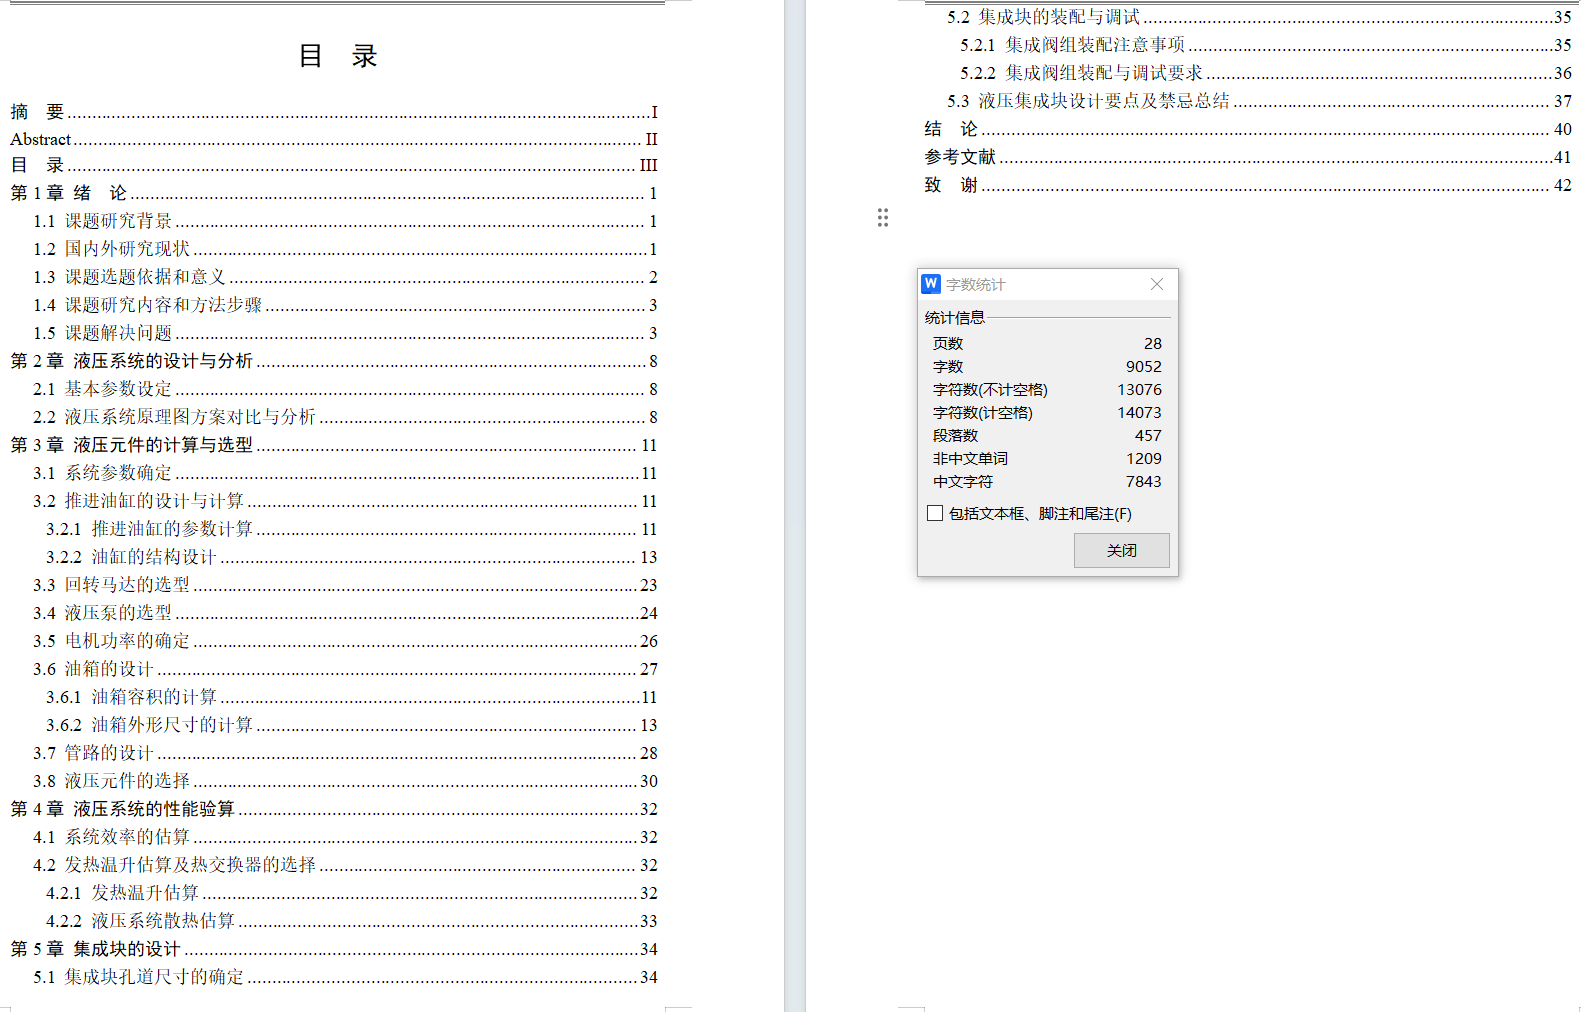1581x1012 pixels.
Task: Click 1.5 课题解决问题 entry
Action: 345,333
